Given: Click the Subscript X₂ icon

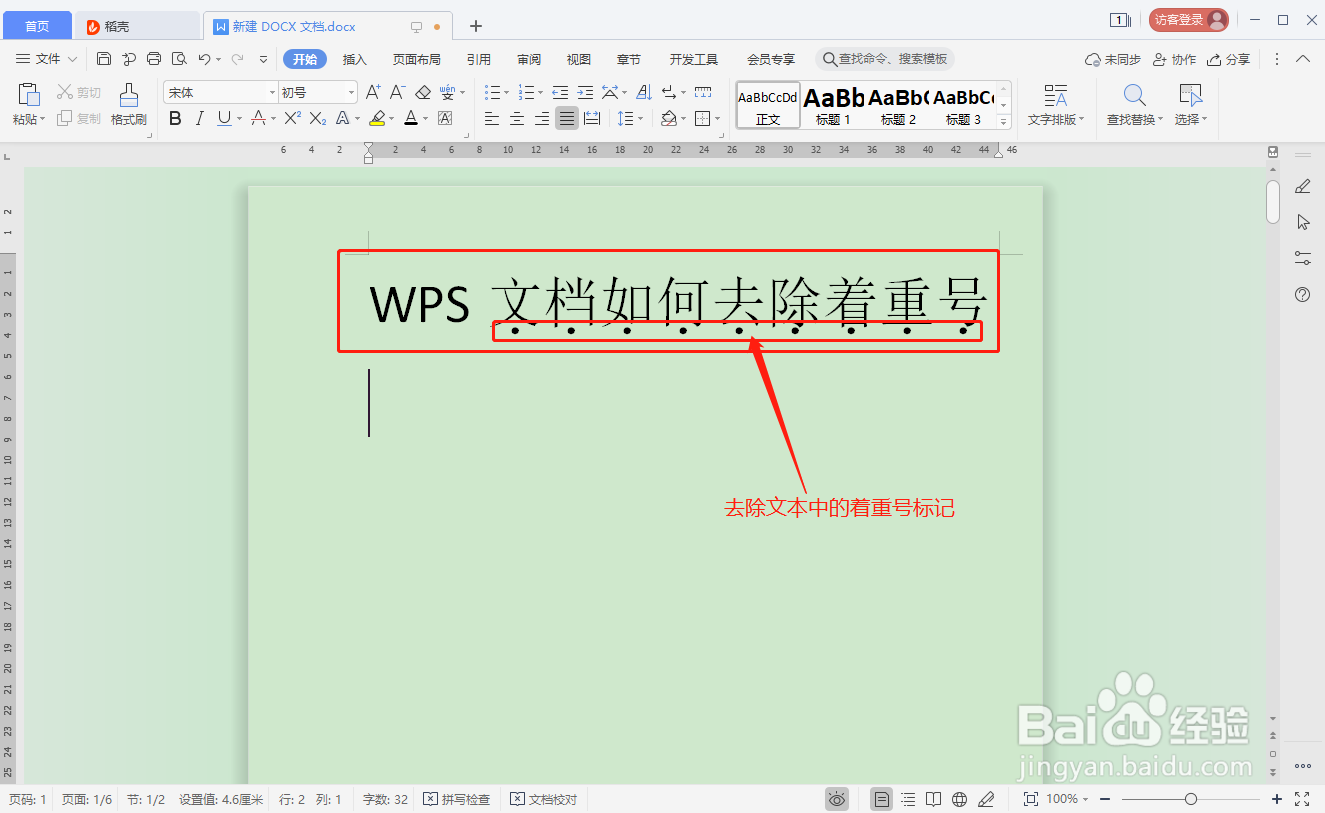Looking at the screenshot, I should 318,119.
